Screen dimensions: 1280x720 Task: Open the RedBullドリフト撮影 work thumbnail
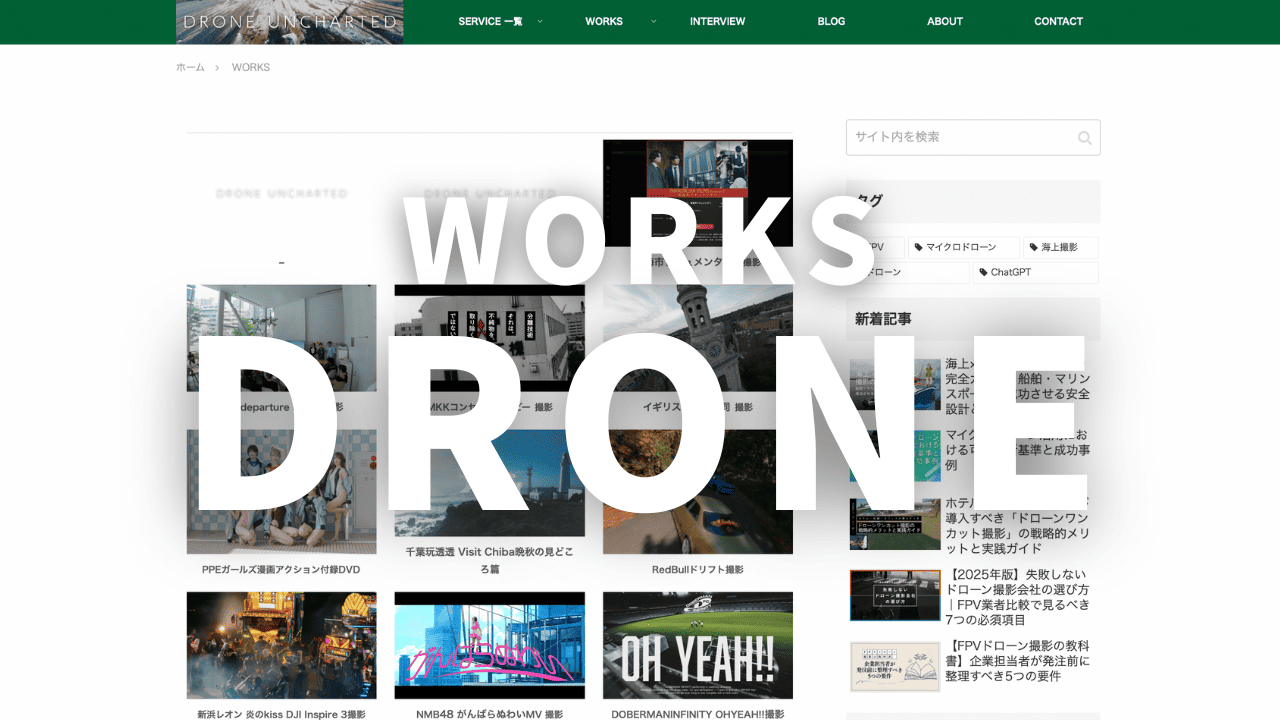tap(697, 490)
